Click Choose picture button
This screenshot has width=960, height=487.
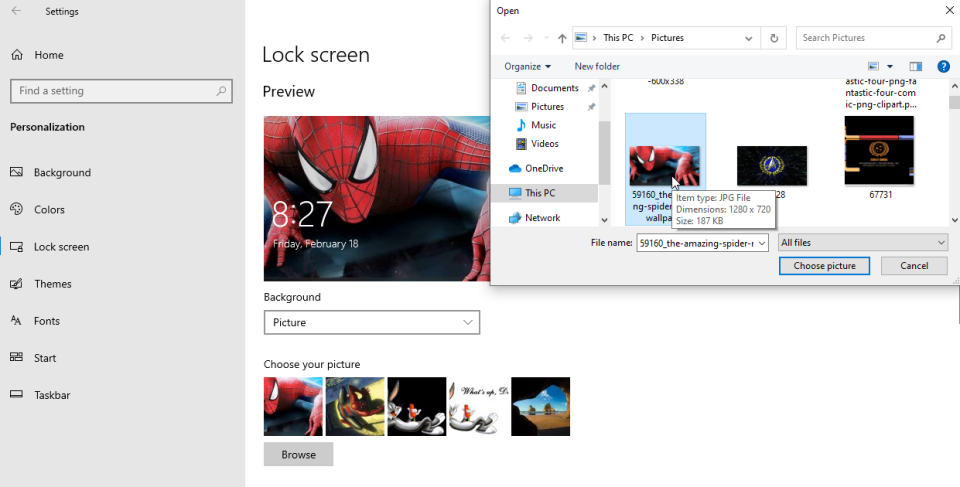824,266
